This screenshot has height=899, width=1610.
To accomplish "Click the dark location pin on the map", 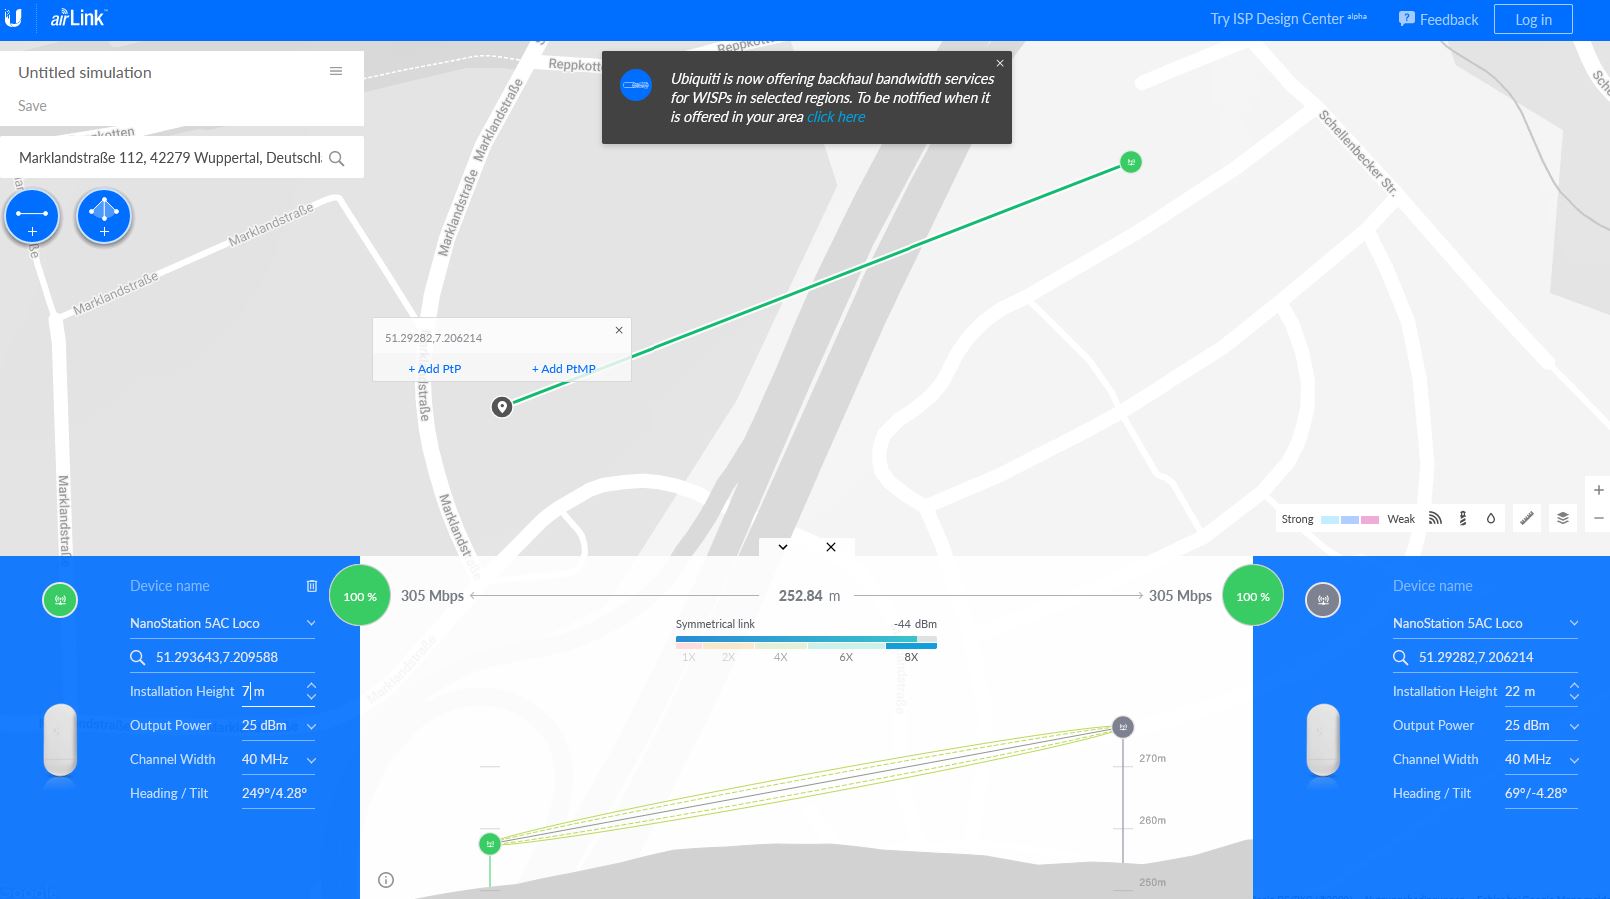I will coord(502,407).
